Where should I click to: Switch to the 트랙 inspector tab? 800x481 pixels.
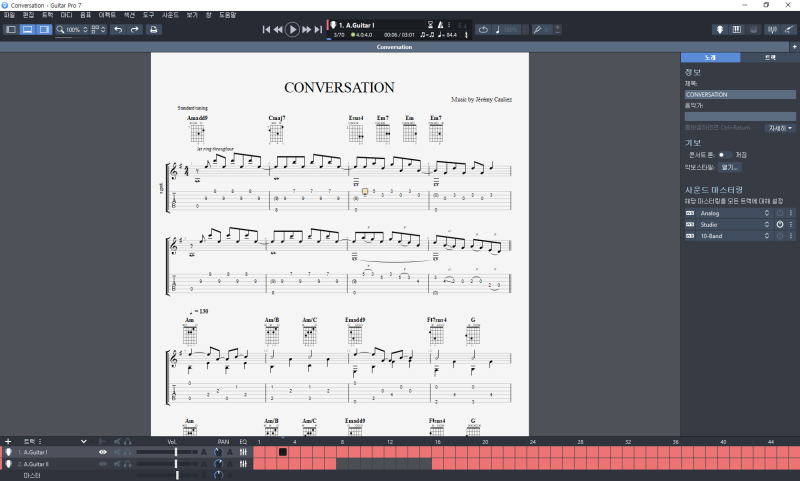pos(770,58)
